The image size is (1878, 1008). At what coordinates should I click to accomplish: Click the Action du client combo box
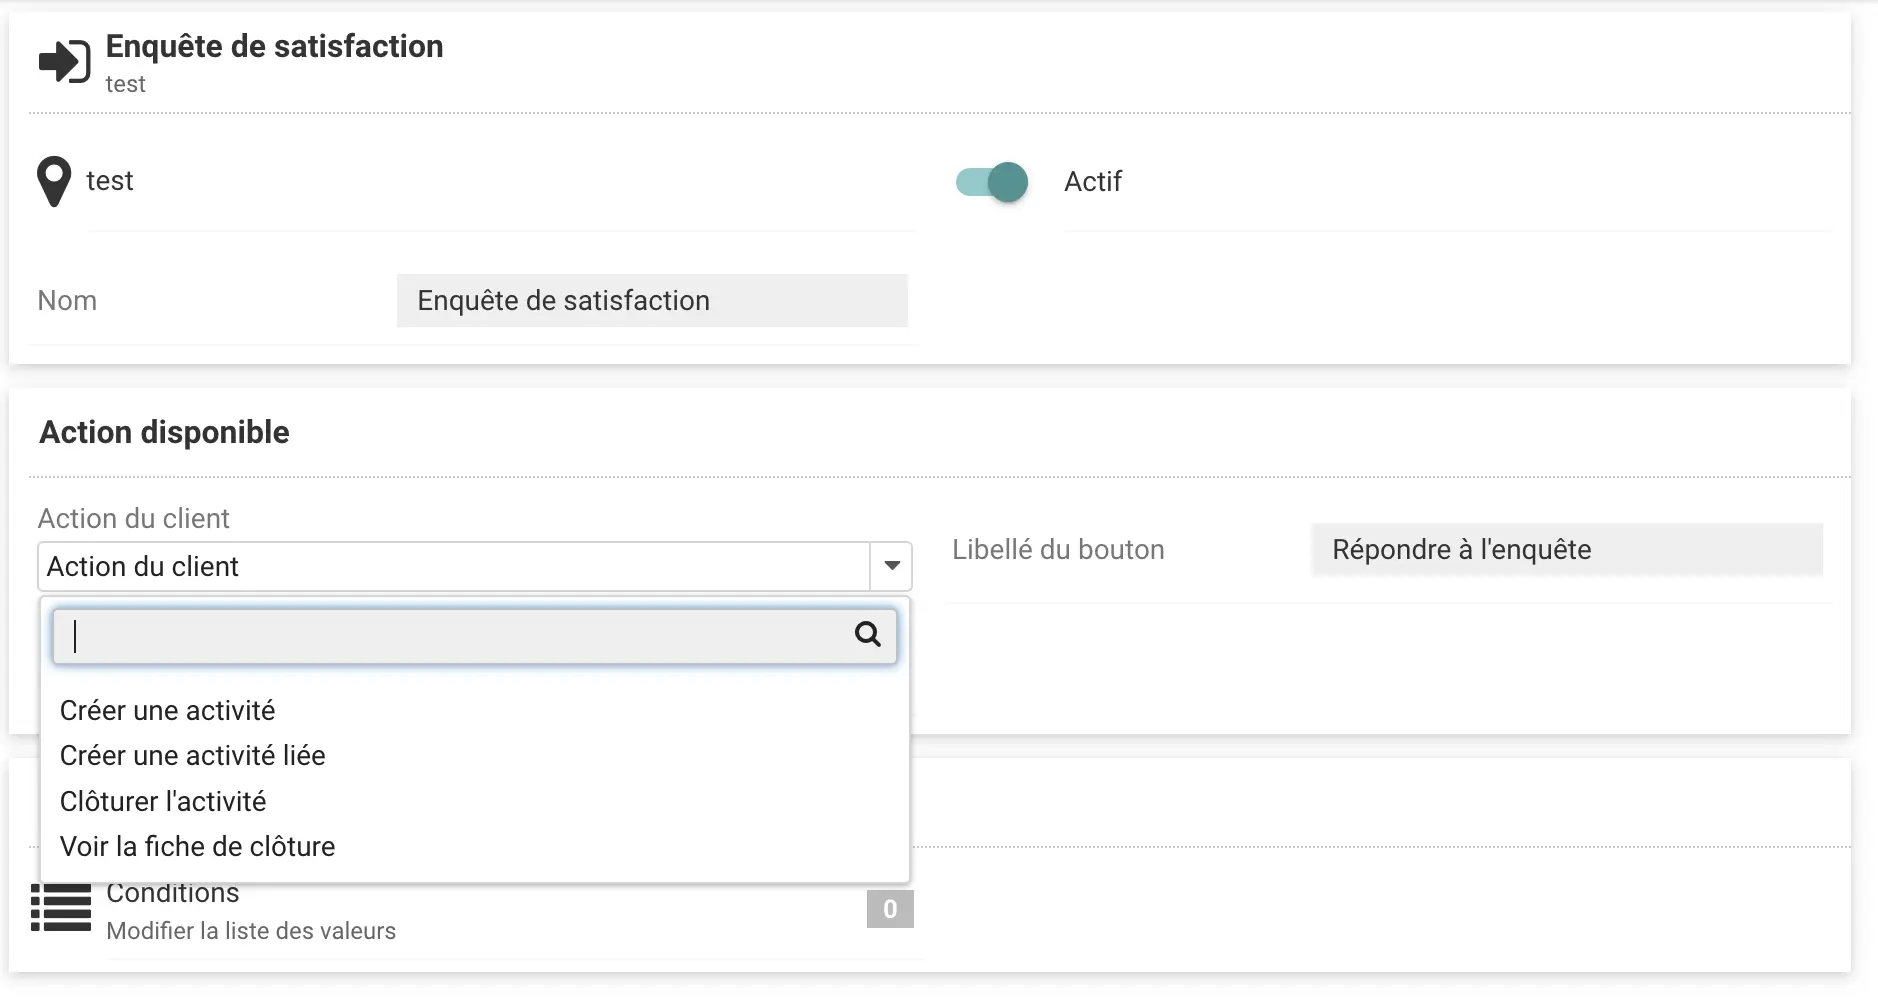454,567
